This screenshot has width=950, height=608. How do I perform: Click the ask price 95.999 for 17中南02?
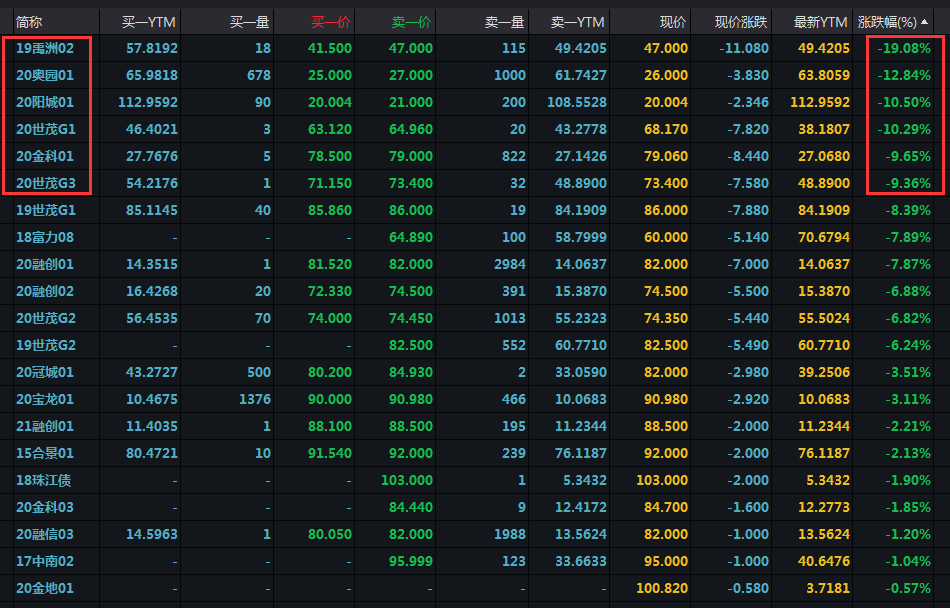click(x=411, y=561)
